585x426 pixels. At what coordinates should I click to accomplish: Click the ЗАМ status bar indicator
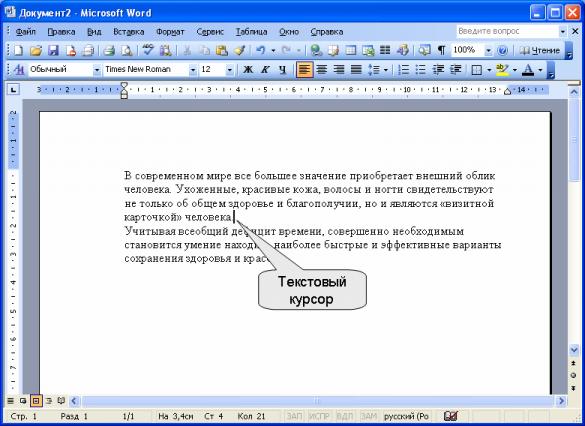(369, 416)
